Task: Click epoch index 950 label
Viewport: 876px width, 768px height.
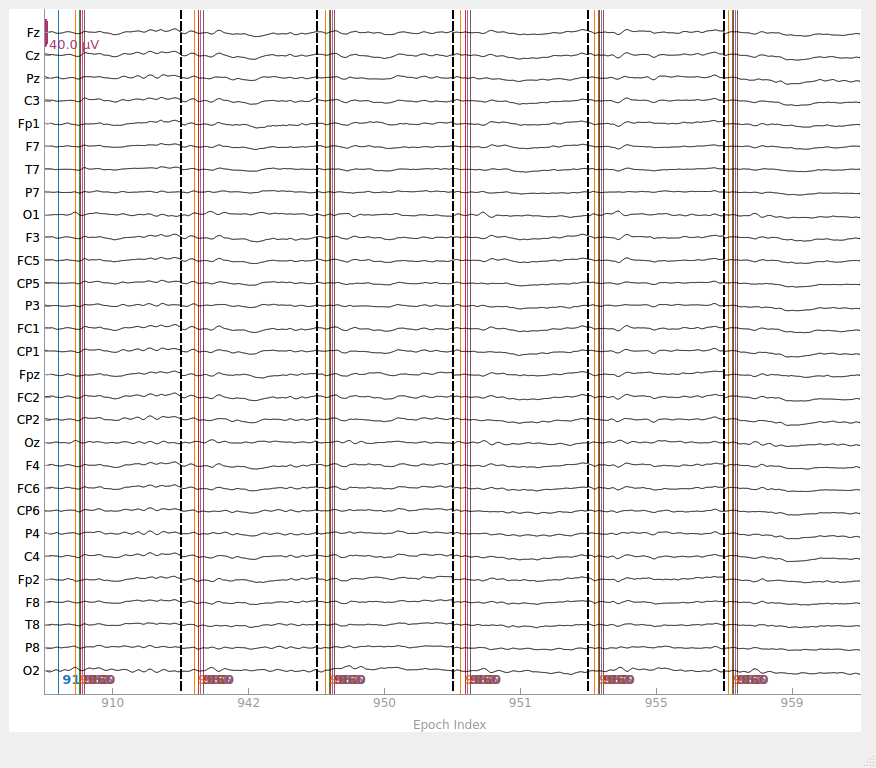Action: [384, 703]
